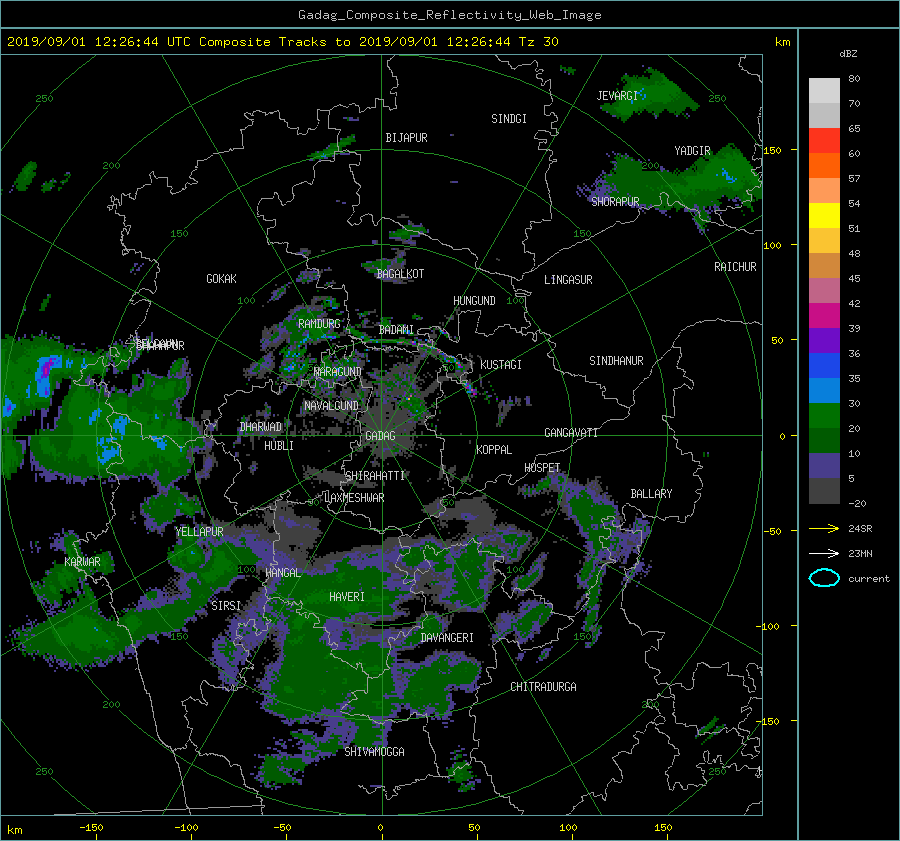Click the NAVALGUND city label
This screenshot has height=841, width=900.
331,406
